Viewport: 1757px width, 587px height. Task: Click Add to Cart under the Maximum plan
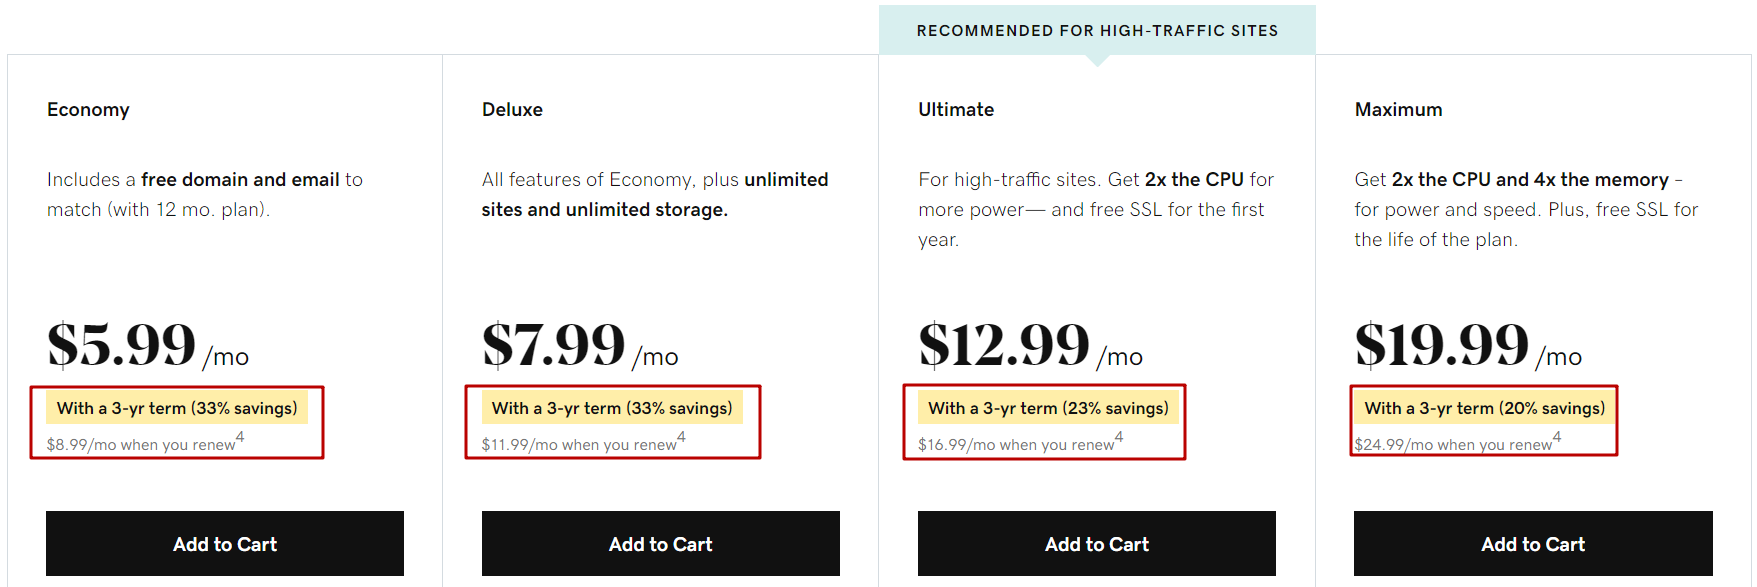[x=1532, y=543]
